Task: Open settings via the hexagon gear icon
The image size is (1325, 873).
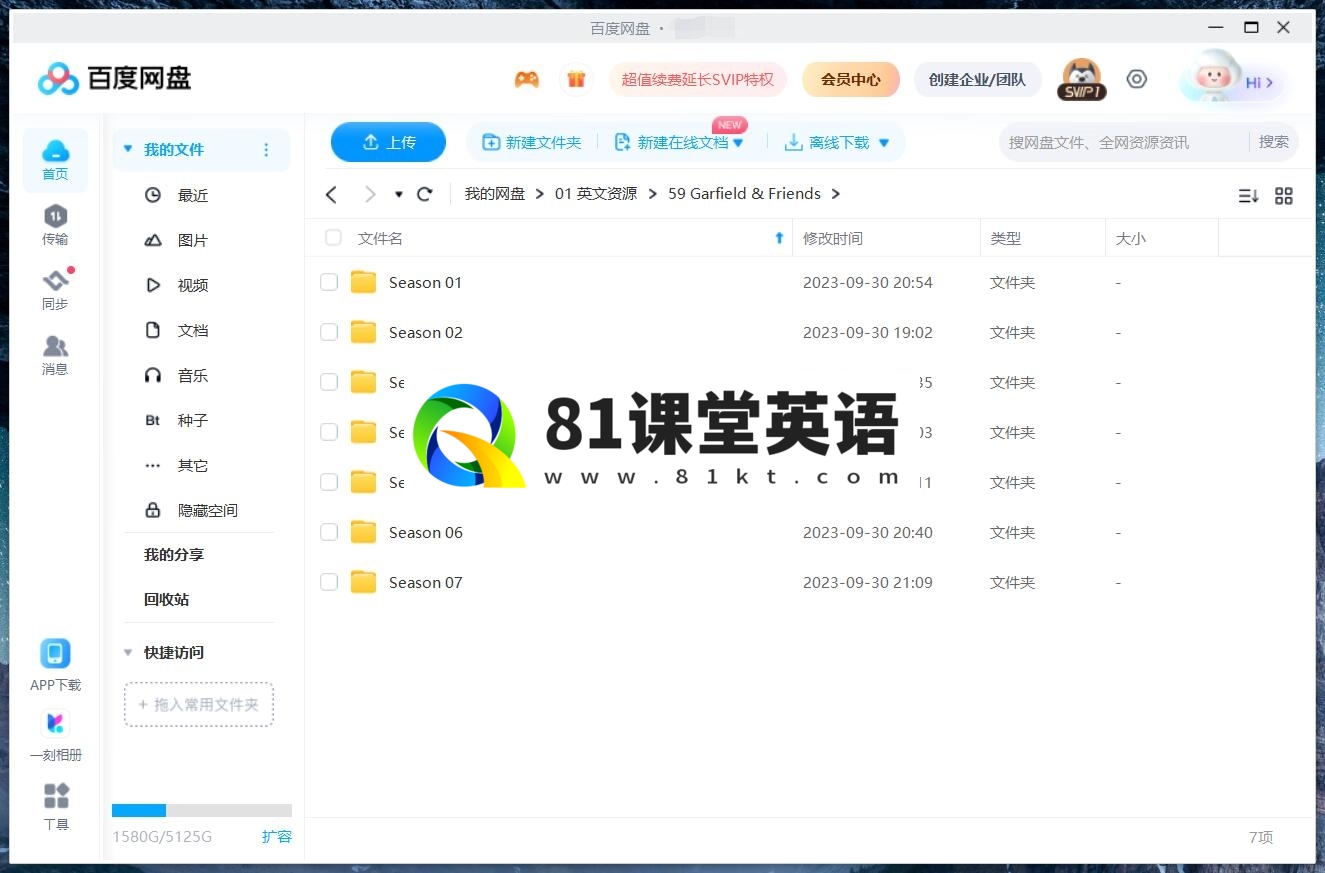Action: point(1137,79)
